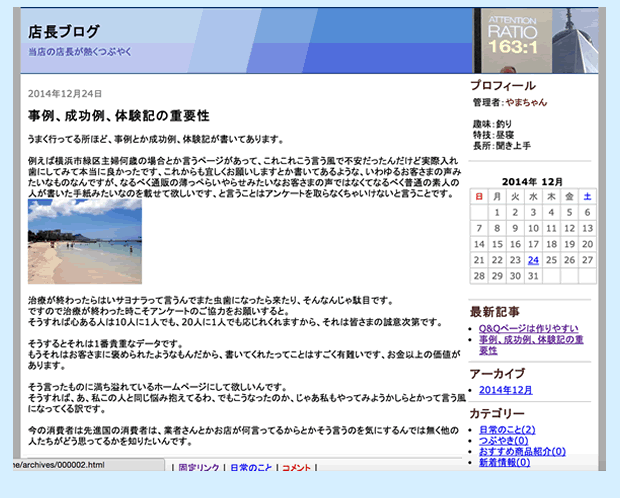620x498 pixels.
Task: Click the 固定リンク permalink
Action: [198, 467]
